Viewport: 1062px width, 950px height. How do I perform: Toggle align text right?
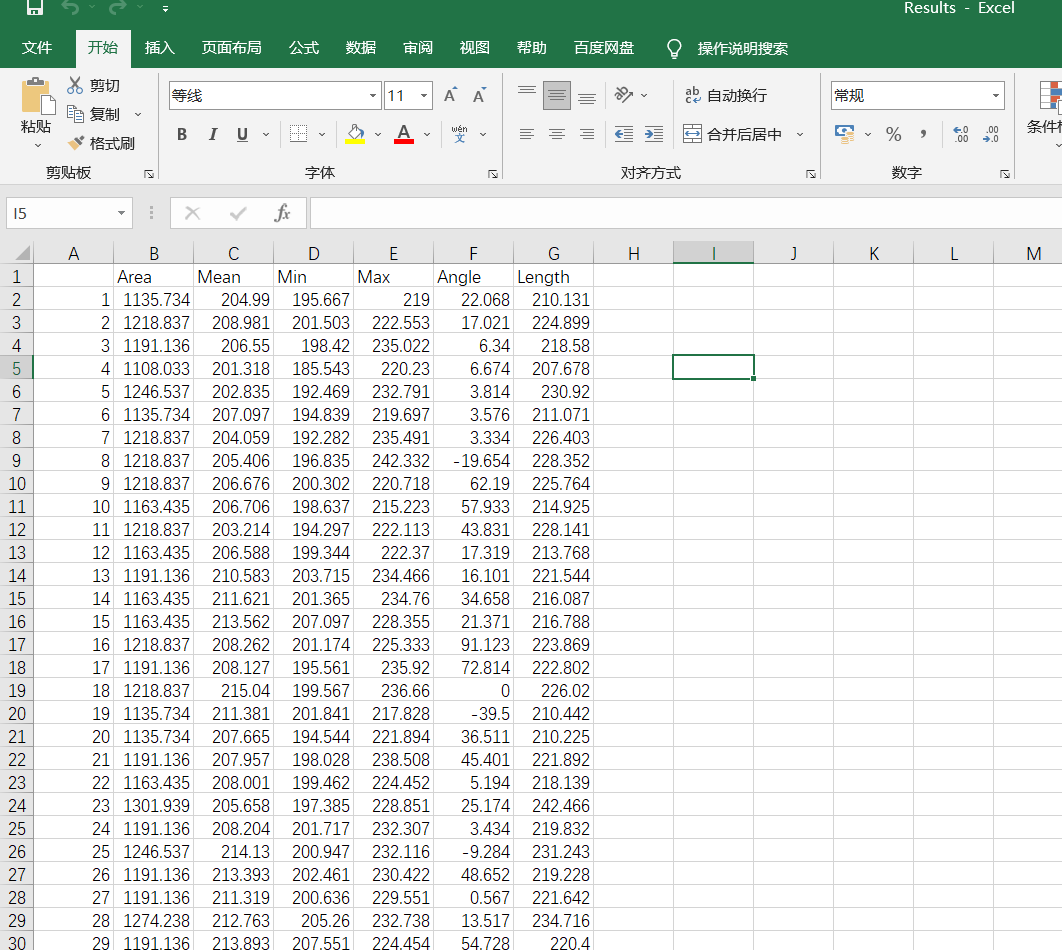(587, 134)
